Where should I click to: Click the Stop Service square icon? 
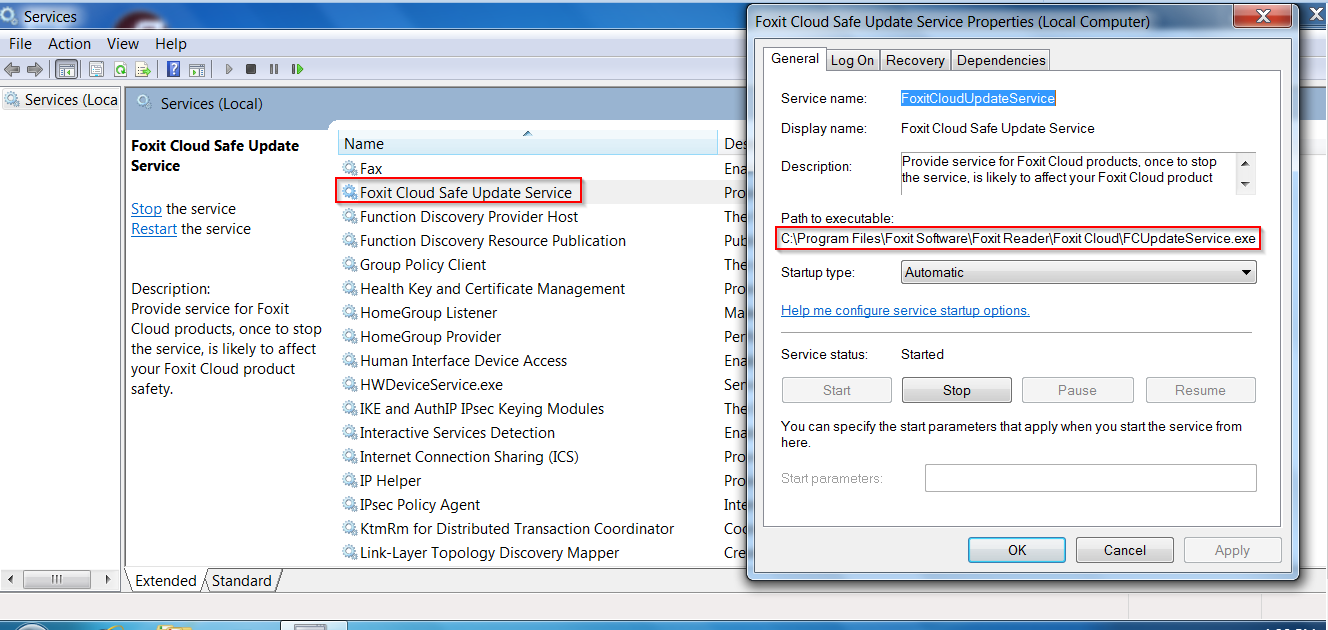tap(251, 69)
